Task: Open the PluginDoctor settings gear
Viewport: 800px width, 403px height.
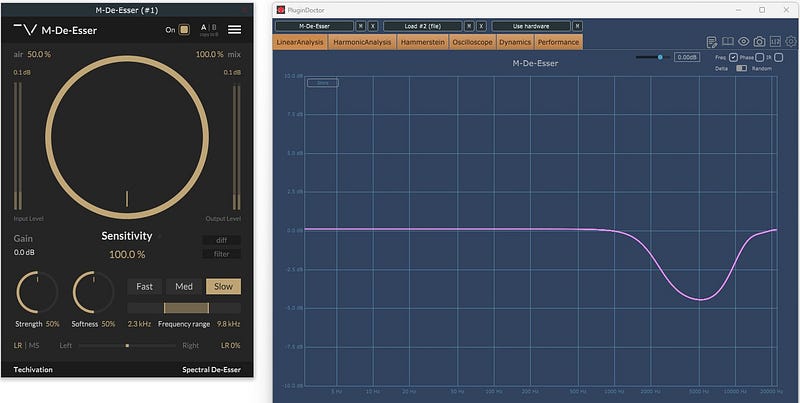Action: (791, 42)
